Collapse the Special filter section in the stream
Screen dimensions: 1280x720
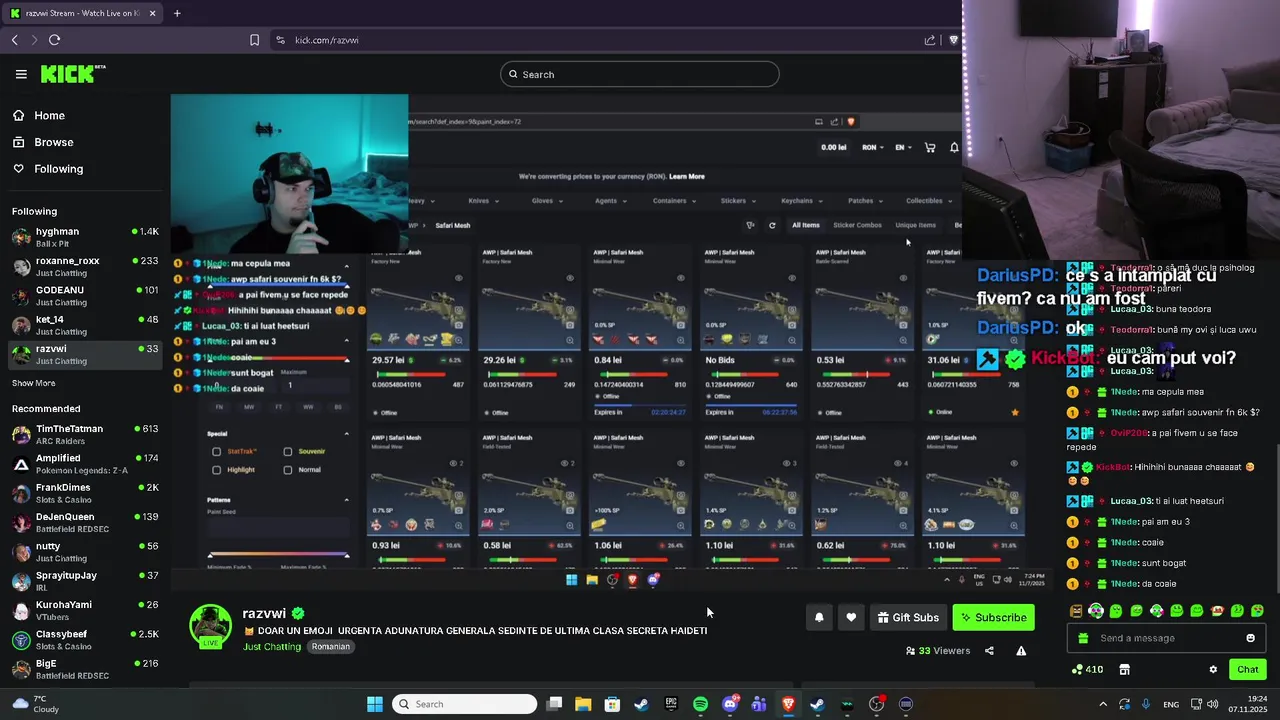pos(347,434)
